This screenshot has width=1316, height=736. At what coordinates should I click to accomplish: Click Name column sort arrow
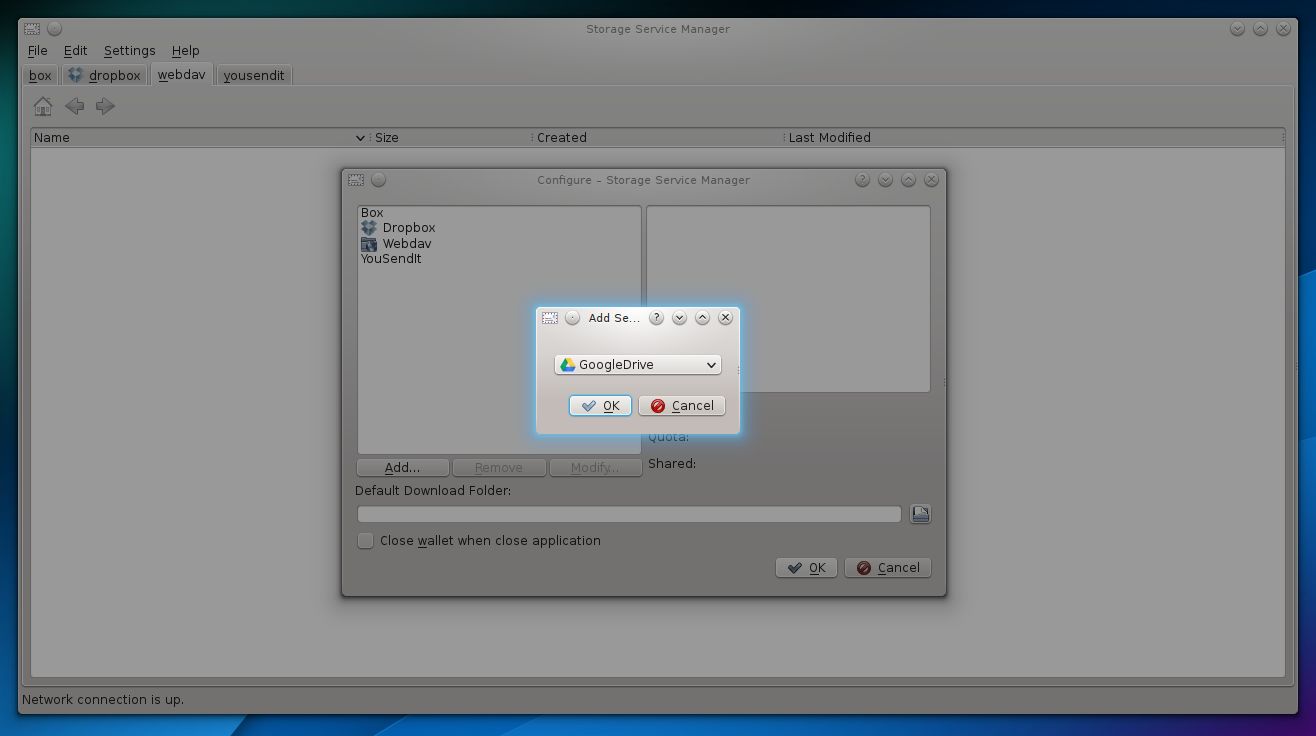[361, 138]
